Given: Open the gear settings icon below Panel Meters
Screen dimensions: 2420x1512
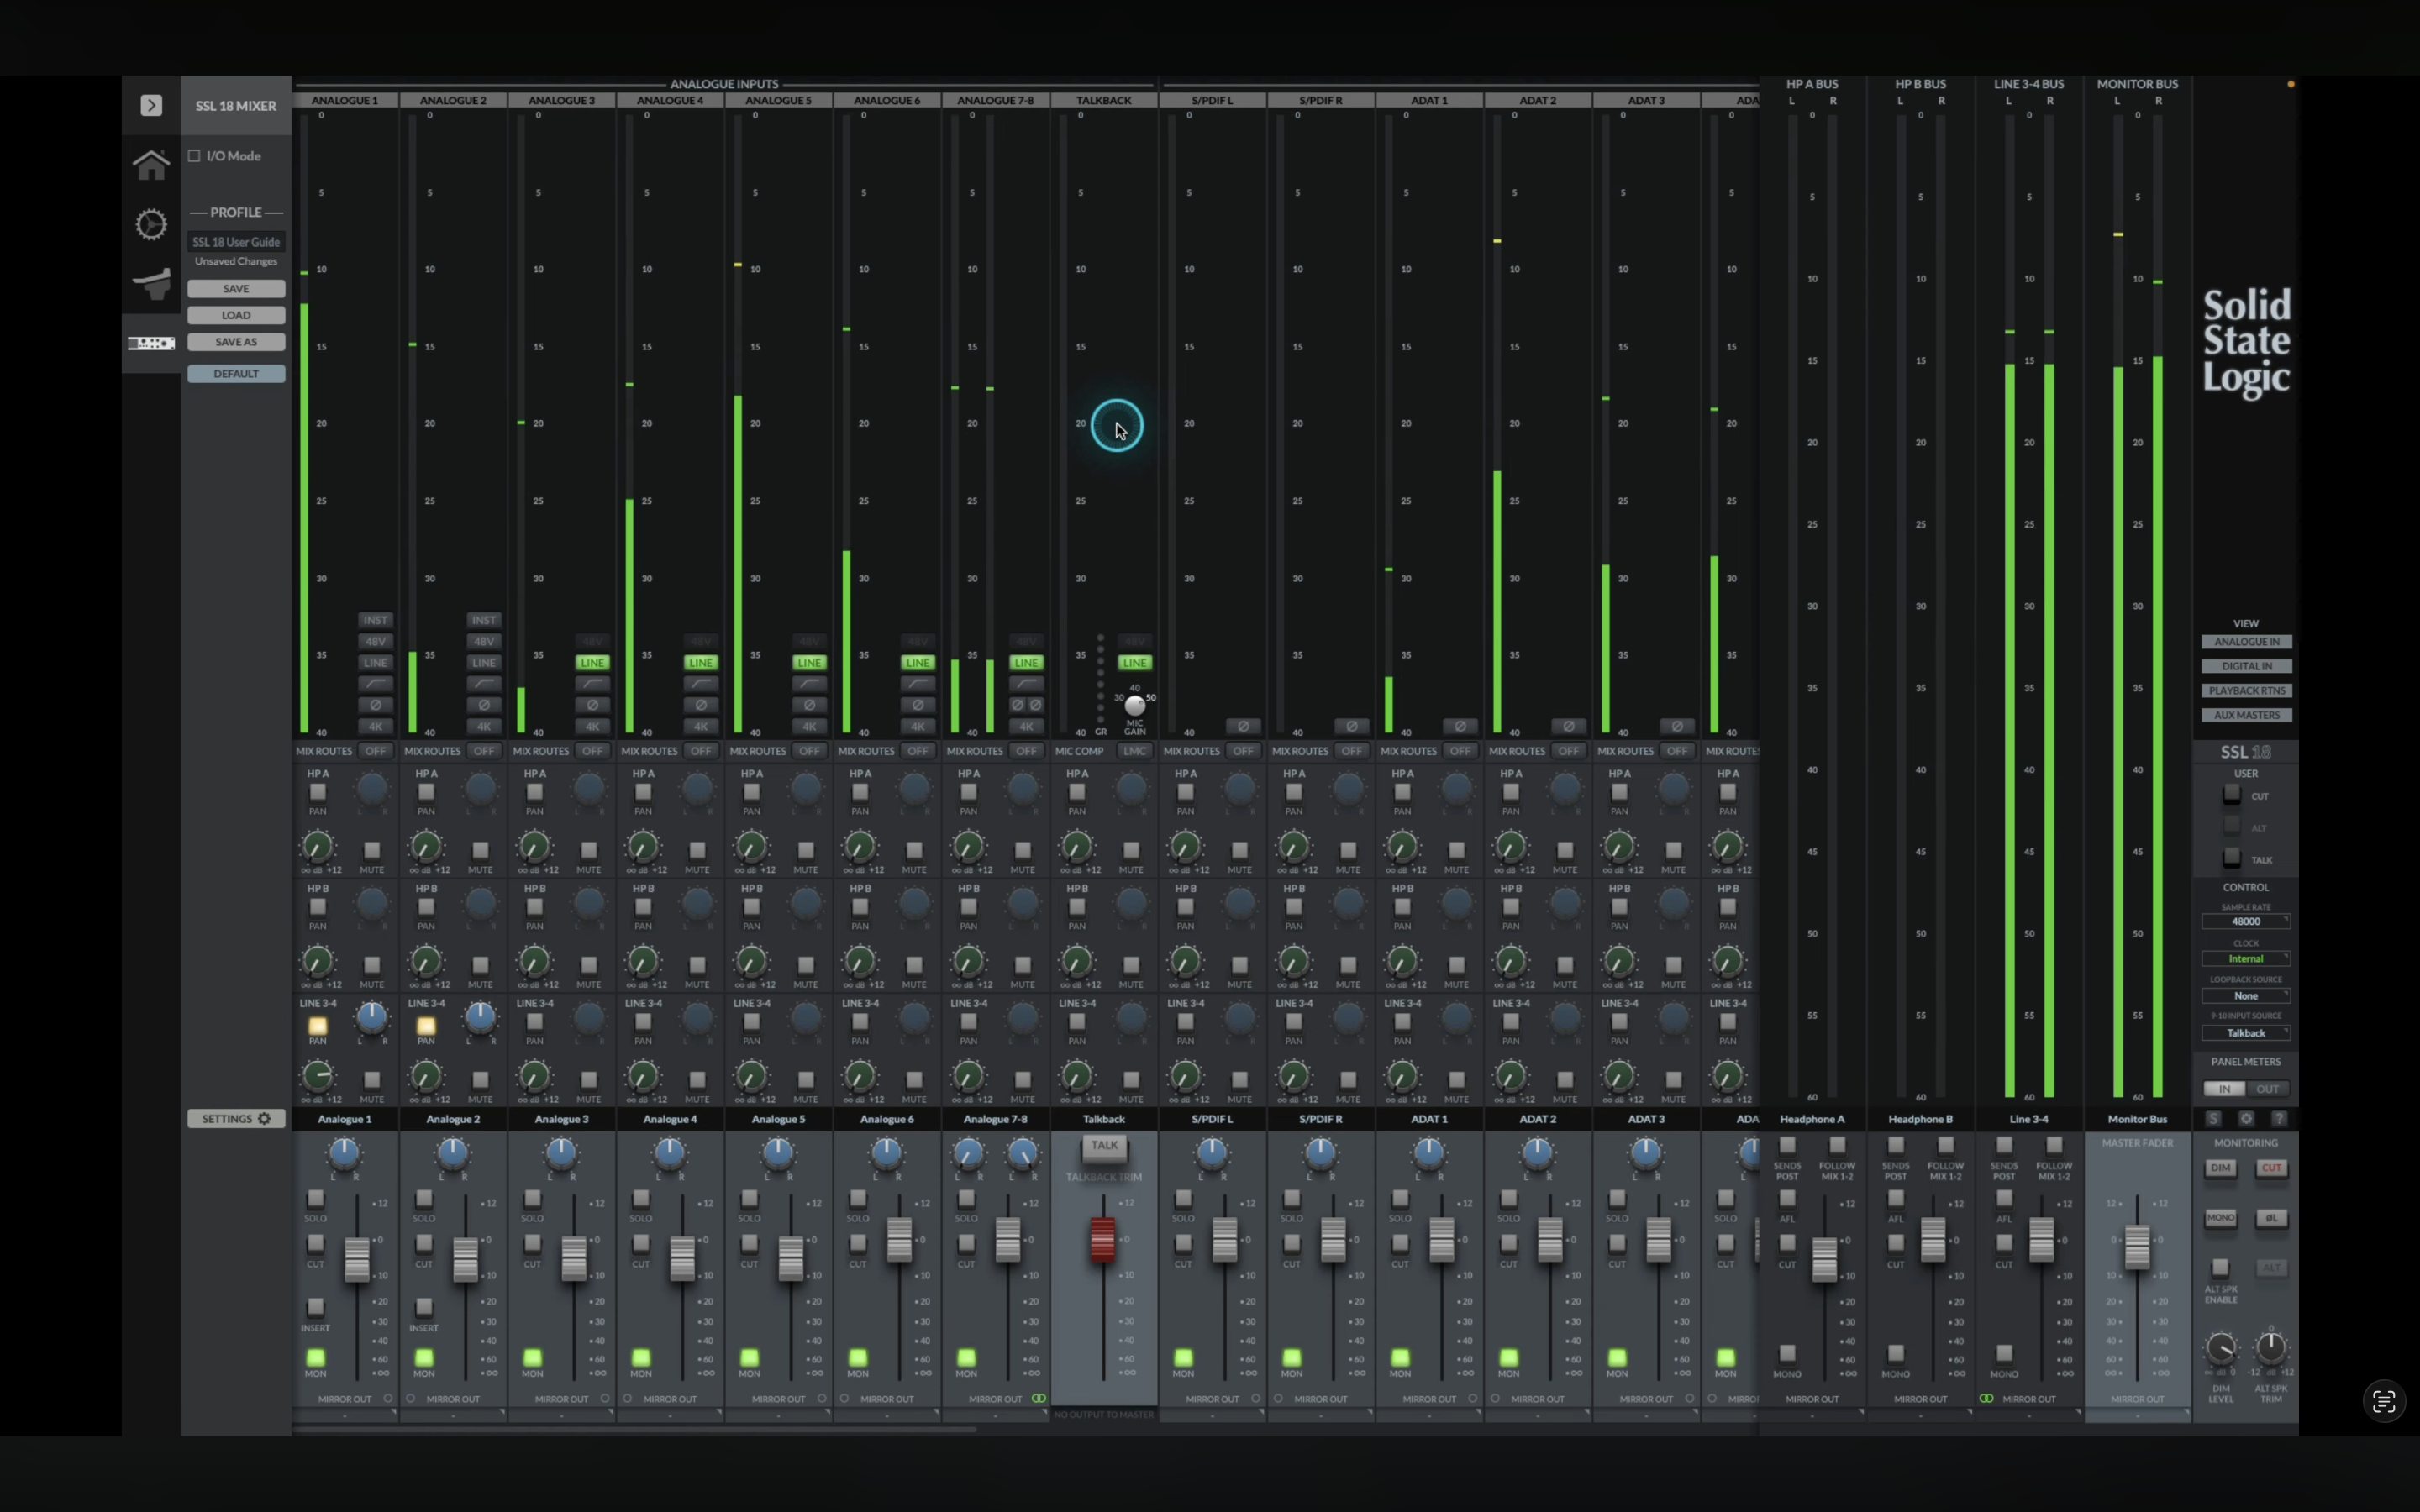Looking at the screenshot, I should pos(2246,1119).
